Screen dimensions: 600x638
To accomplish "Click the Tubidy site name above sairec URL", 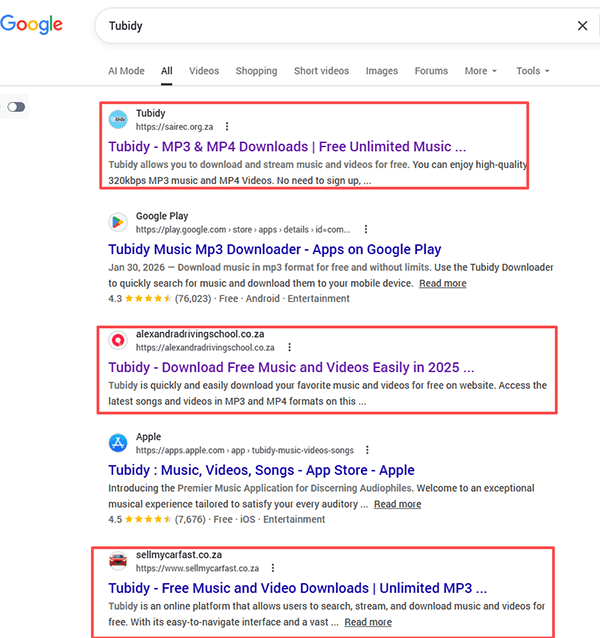I will [151, 113].
